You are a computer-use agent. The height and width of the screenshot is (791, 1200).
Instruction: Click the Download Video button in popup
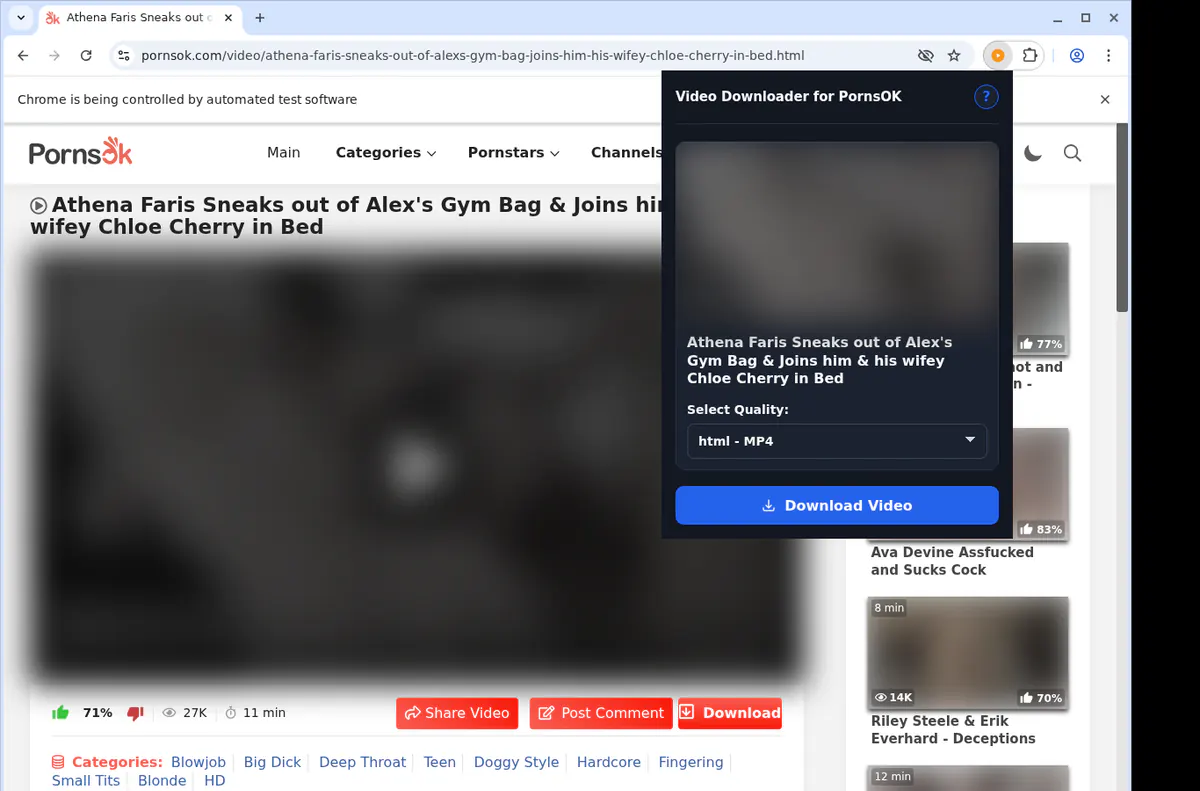pos(837,505)
